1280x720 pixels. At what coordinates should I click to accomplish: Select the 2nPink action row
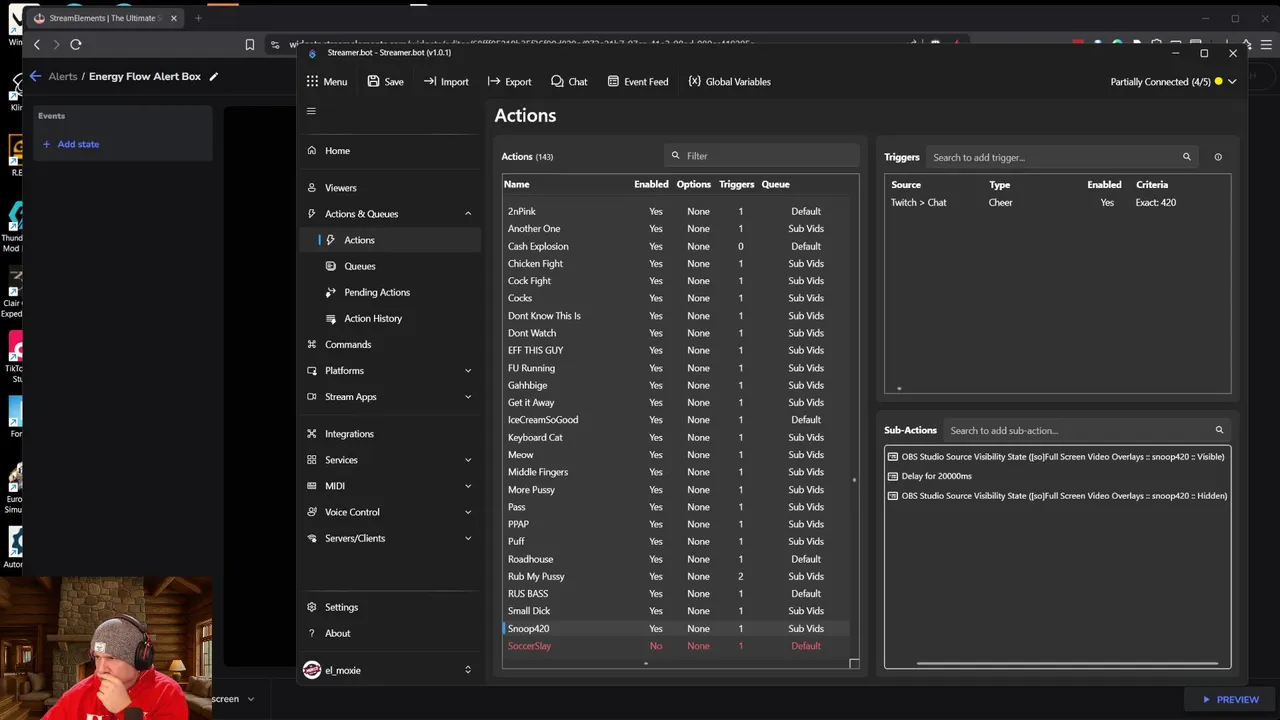pyautogui.click(x=676, y=211)
